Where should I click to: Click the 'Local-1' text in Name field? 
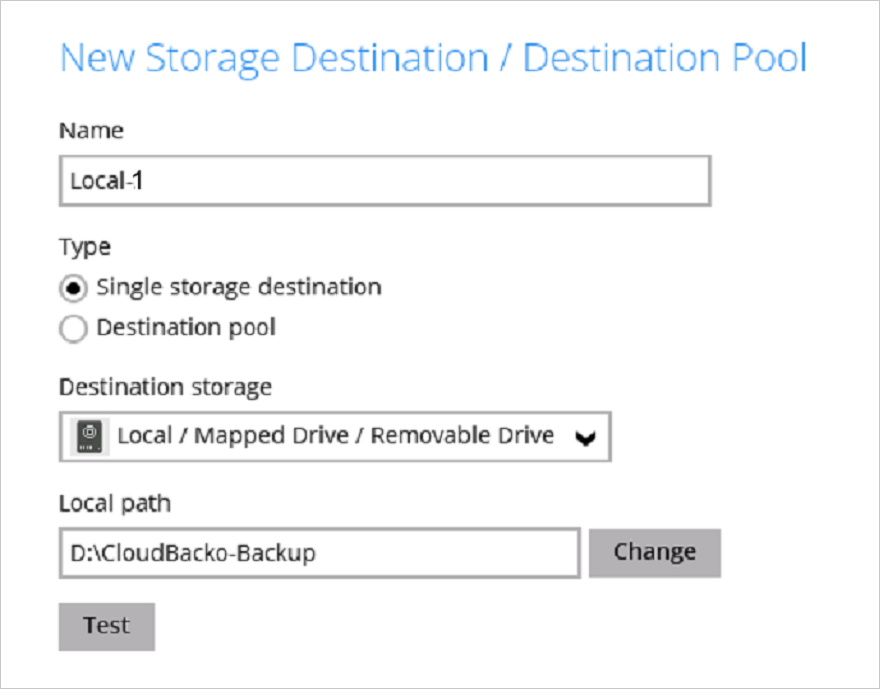[x=106, y=181]
